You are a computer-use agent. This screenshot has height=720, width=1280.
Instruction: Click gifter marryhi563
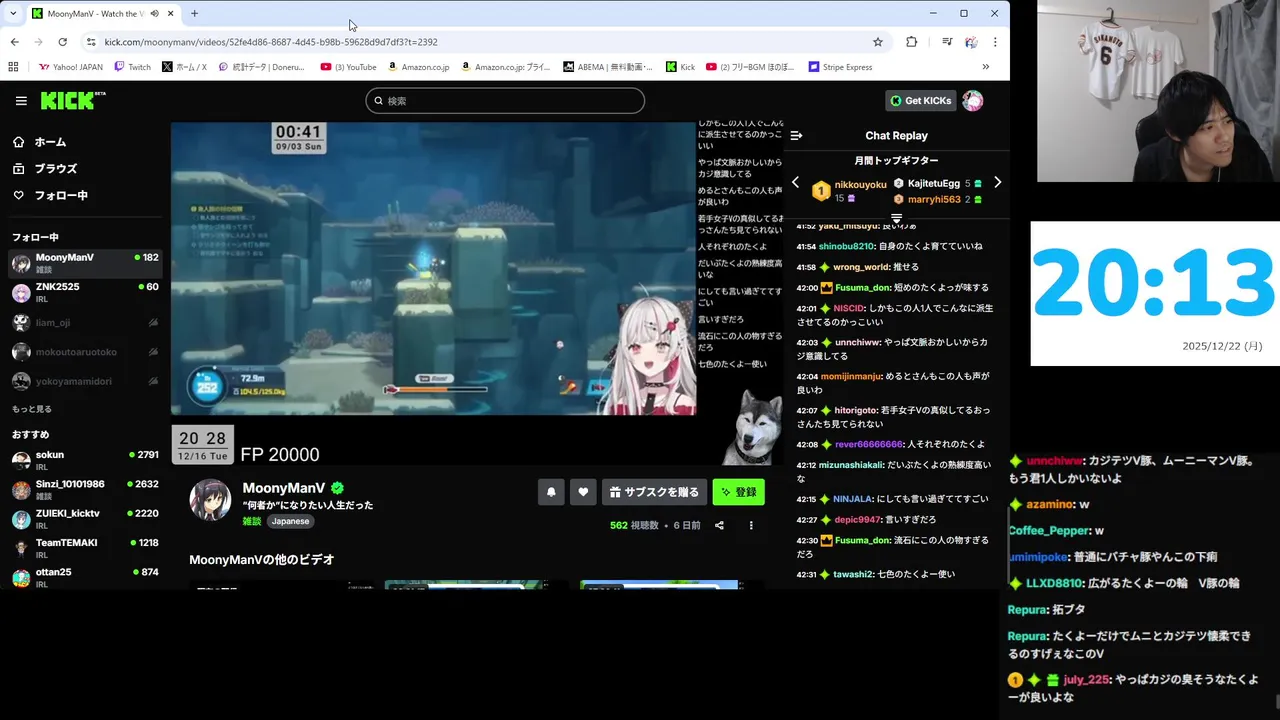pyautogui.click(x=934, y=199)
